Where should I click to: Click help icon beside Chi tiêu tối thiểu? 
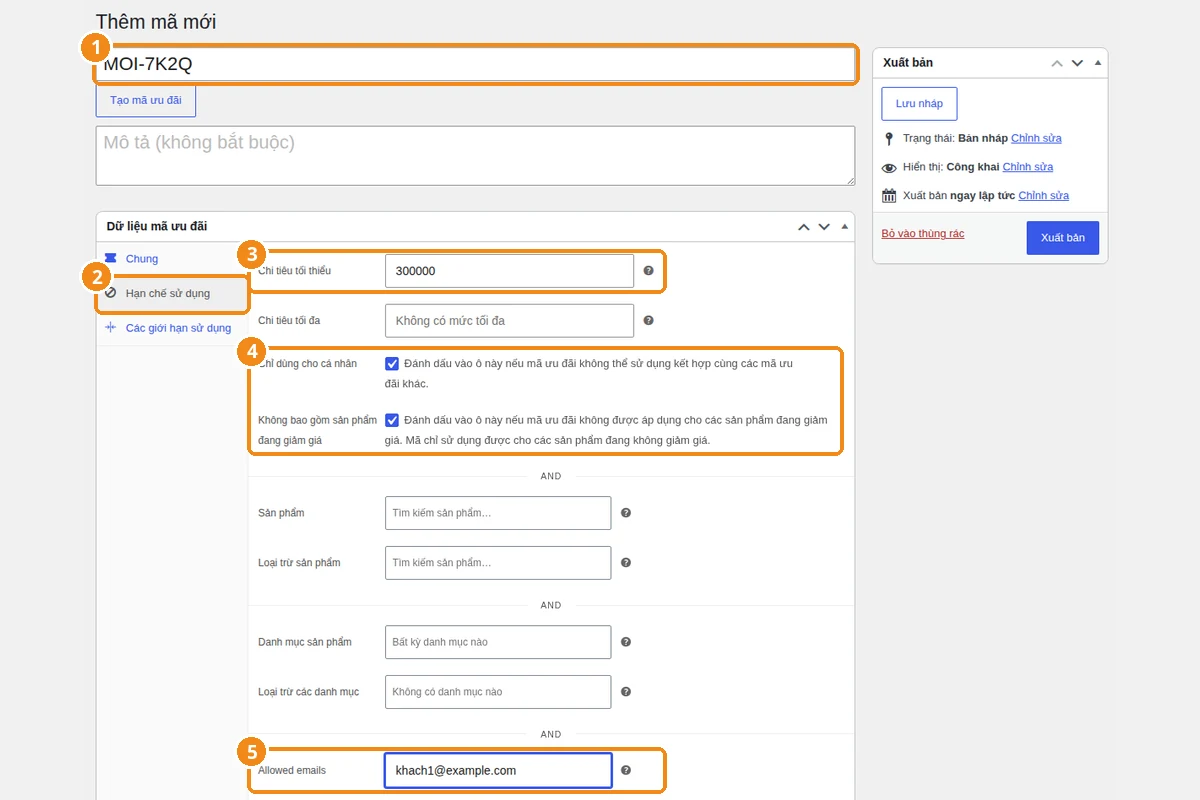click(648, 271)
